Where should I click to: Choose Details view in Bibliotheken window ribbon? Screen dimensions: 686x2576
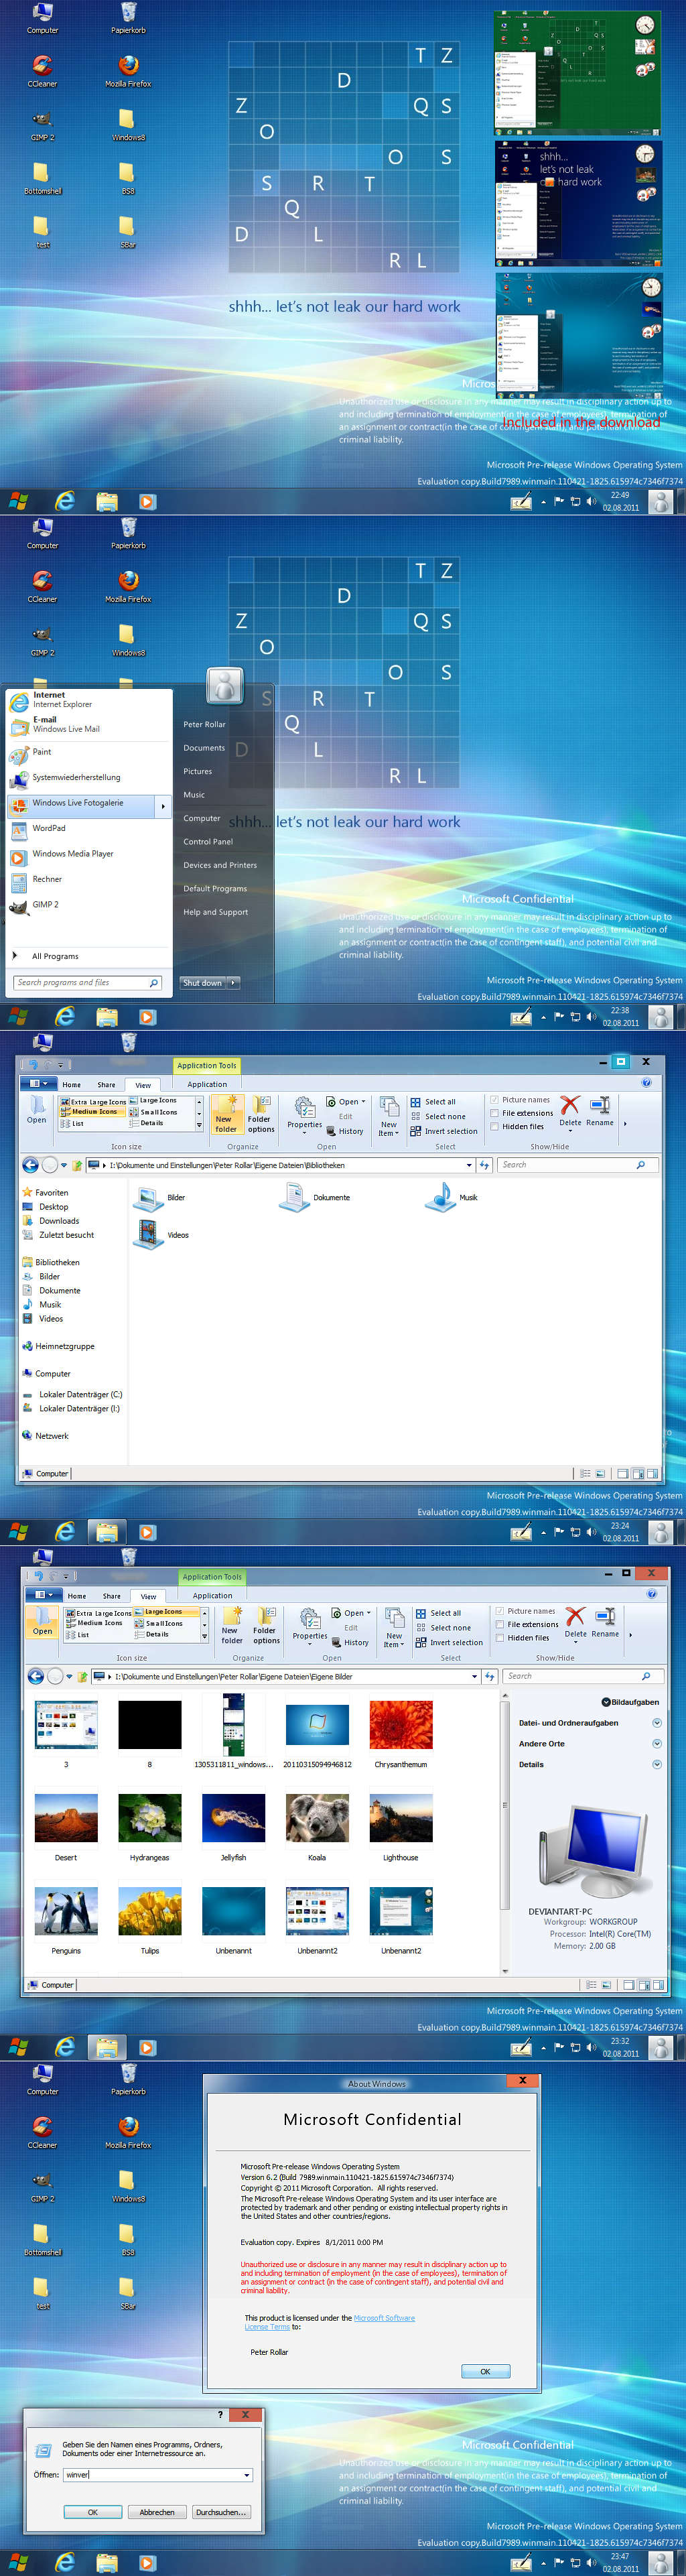pyautogui.click(x=147, y=1123)
